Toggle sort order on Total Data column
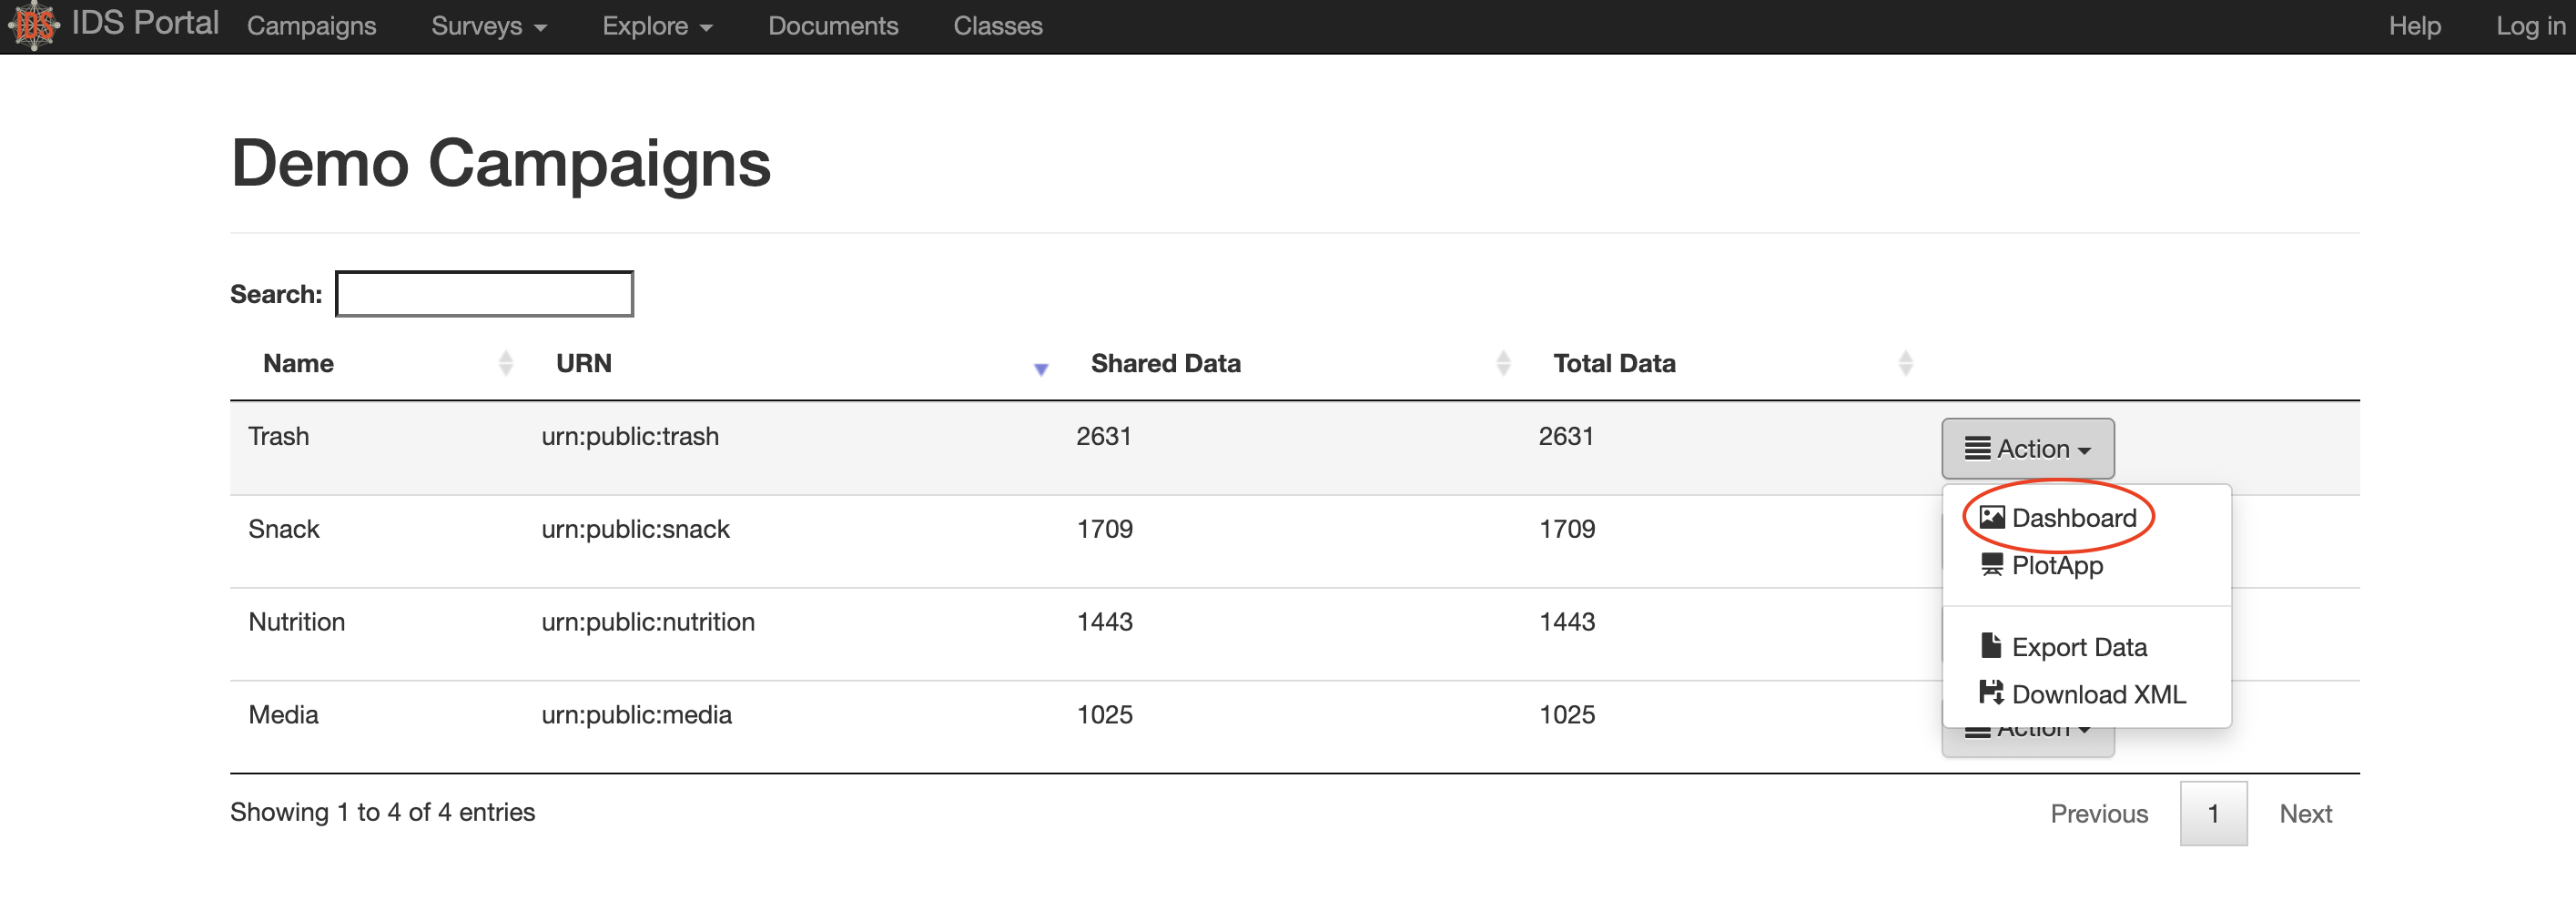Image resolution: width=2576 pixels, height=910 pixels. 1905,363
